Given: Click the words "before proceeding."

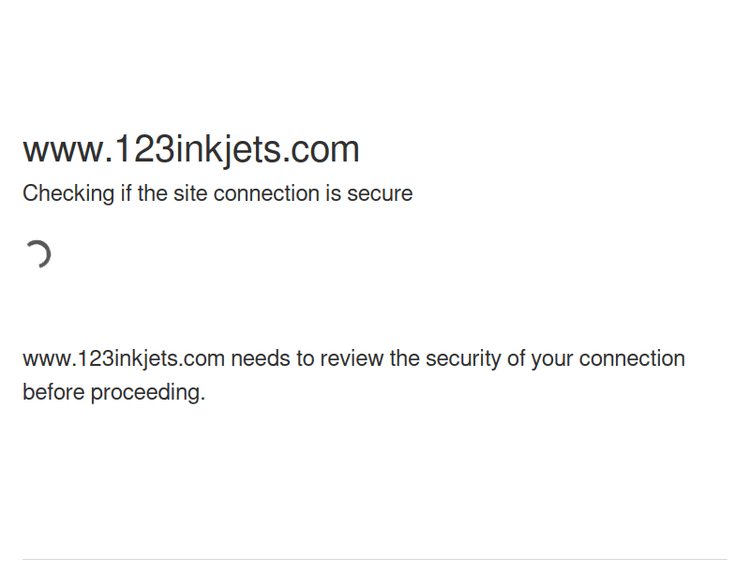Looking at the screenshot, I should coord(113,392).
